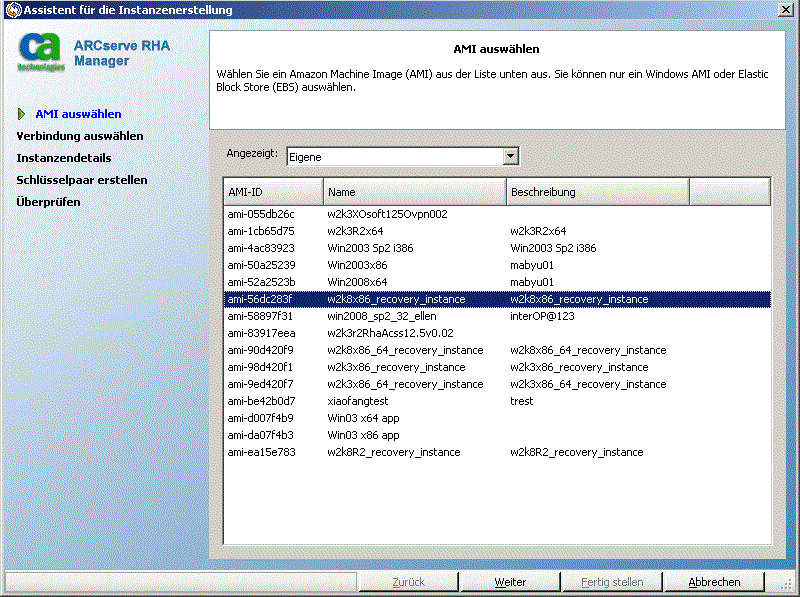The width and height of the screenshot is (800, 597).
Task: Click the CA Technologies logo
Action: pos(41,52)
